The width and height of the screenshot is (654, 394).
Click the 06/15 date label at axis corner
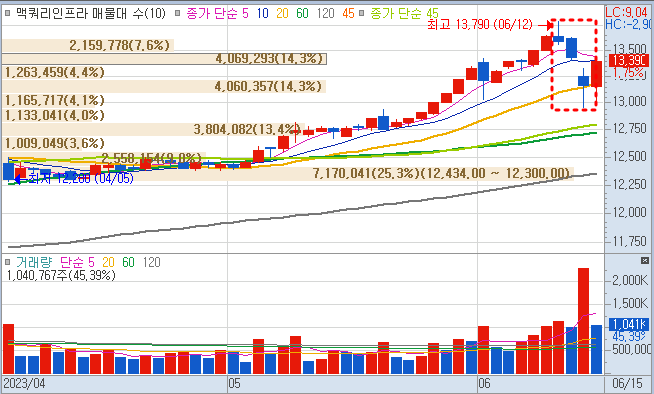[x=627, y=383]
